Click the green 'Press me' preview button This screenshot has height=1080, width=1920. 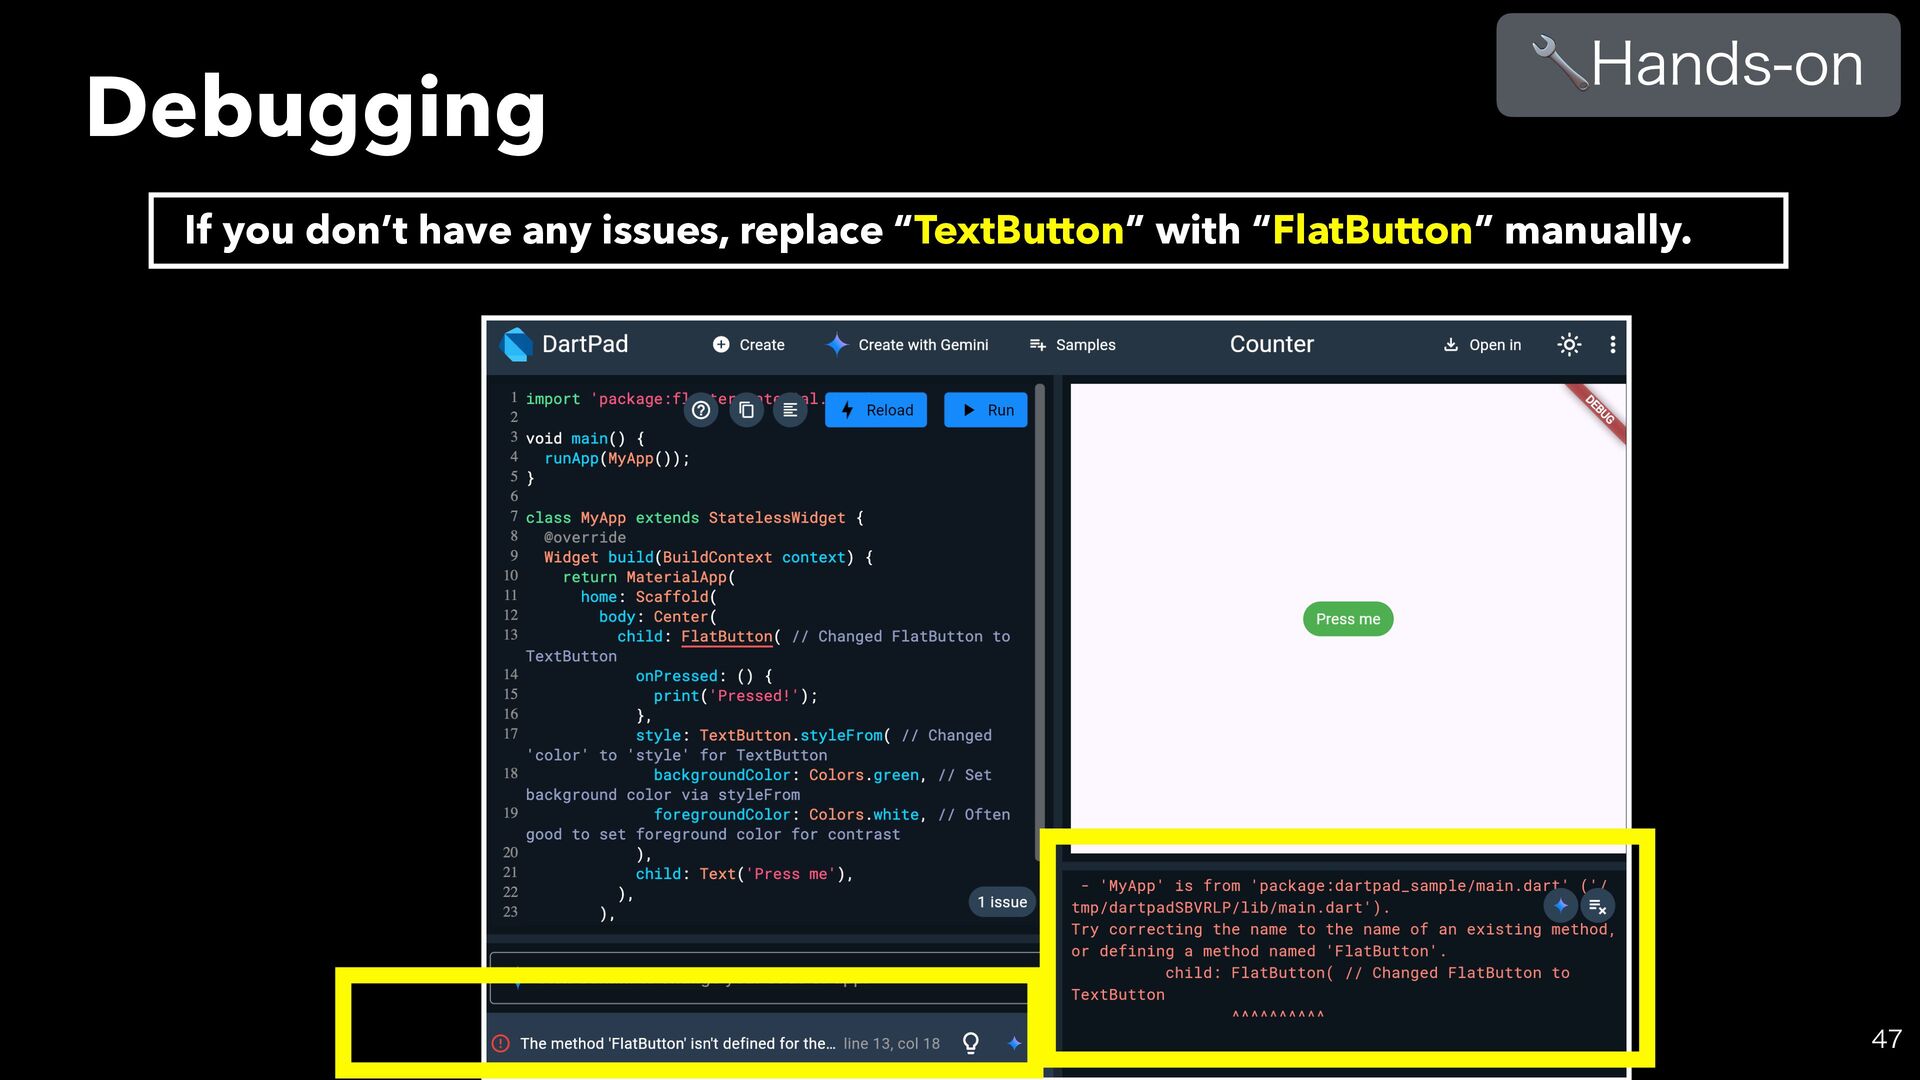pos(1347,619)
